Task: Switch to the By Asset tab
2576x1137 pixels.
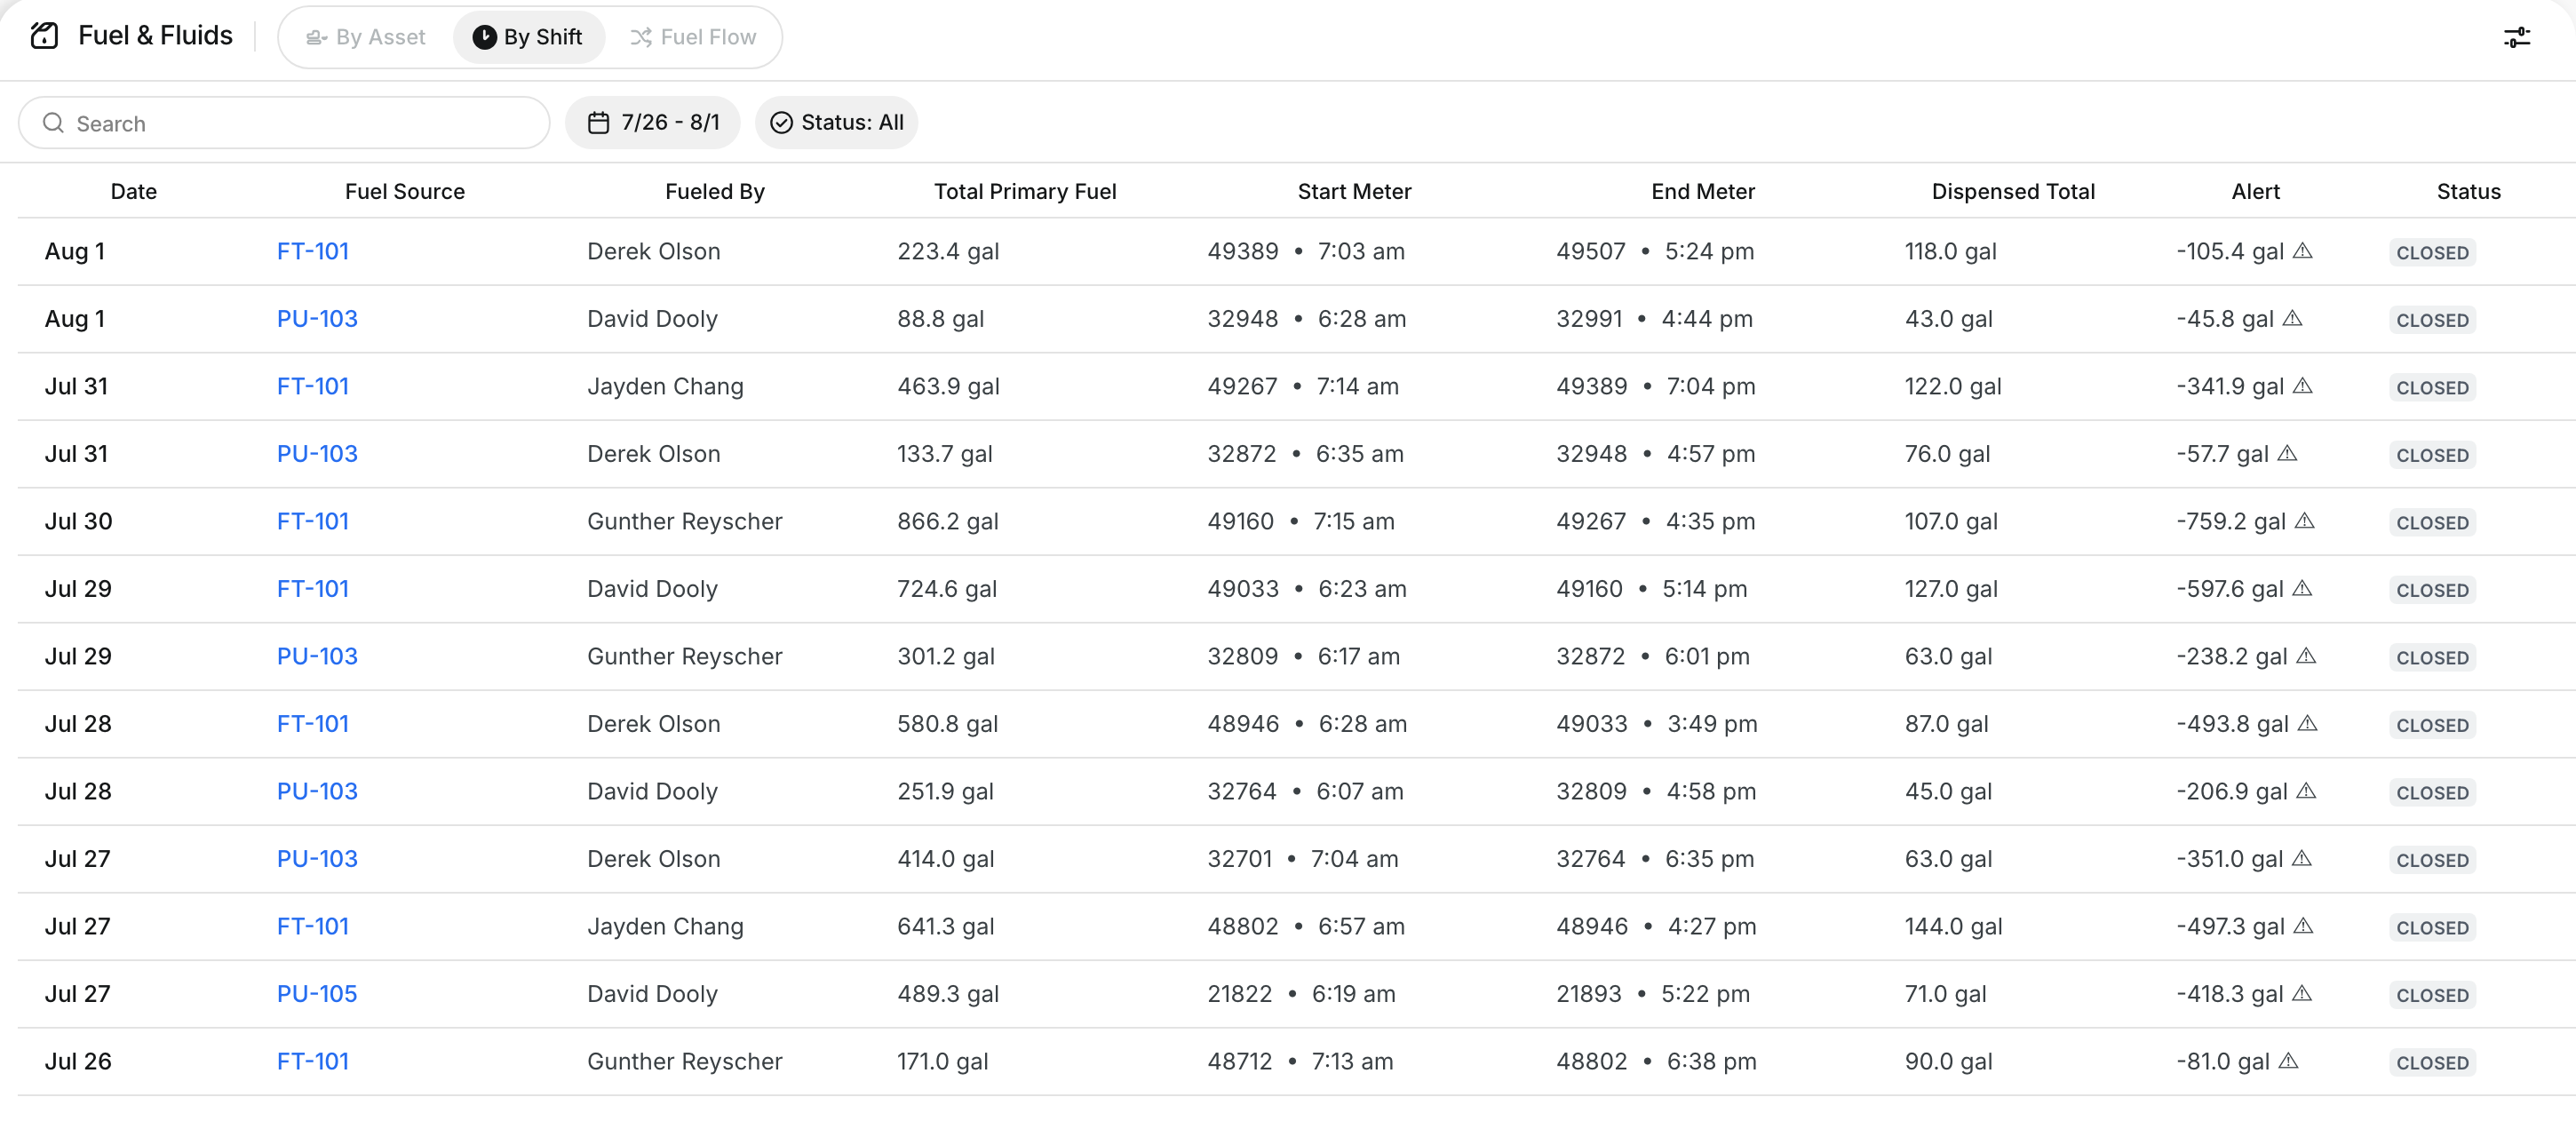Action: point(366,37)
